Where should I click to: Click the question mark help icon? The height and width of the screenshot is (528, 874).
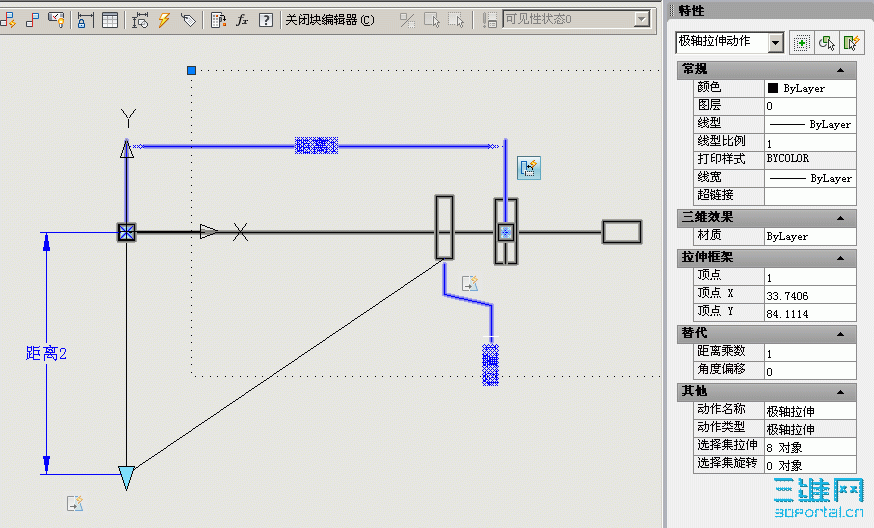pos(266,20)
